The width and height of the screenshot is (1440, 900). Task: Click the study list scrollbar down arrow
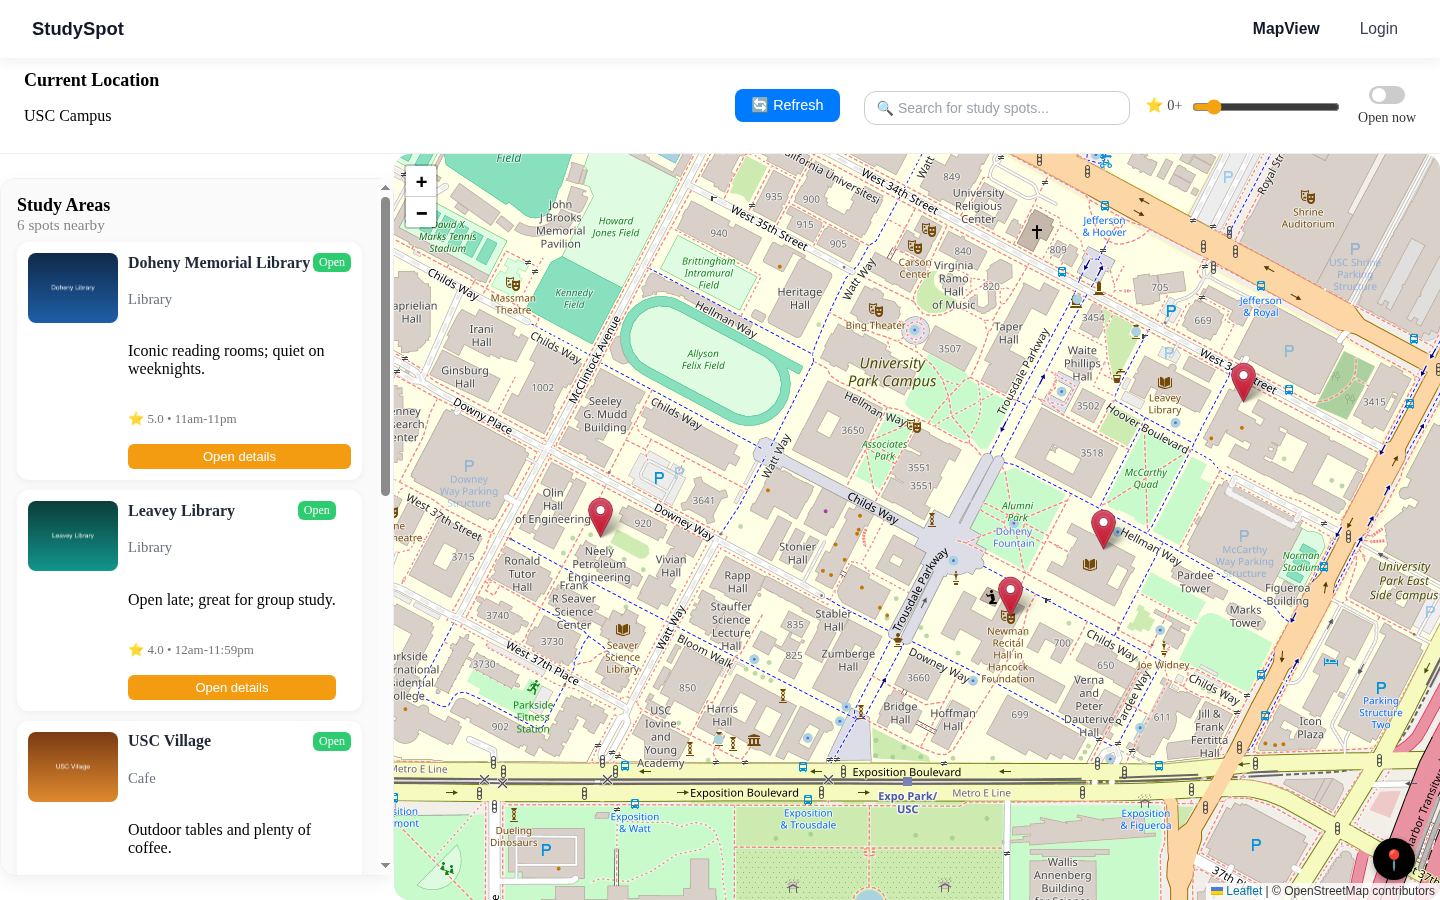tap(385, 866)
